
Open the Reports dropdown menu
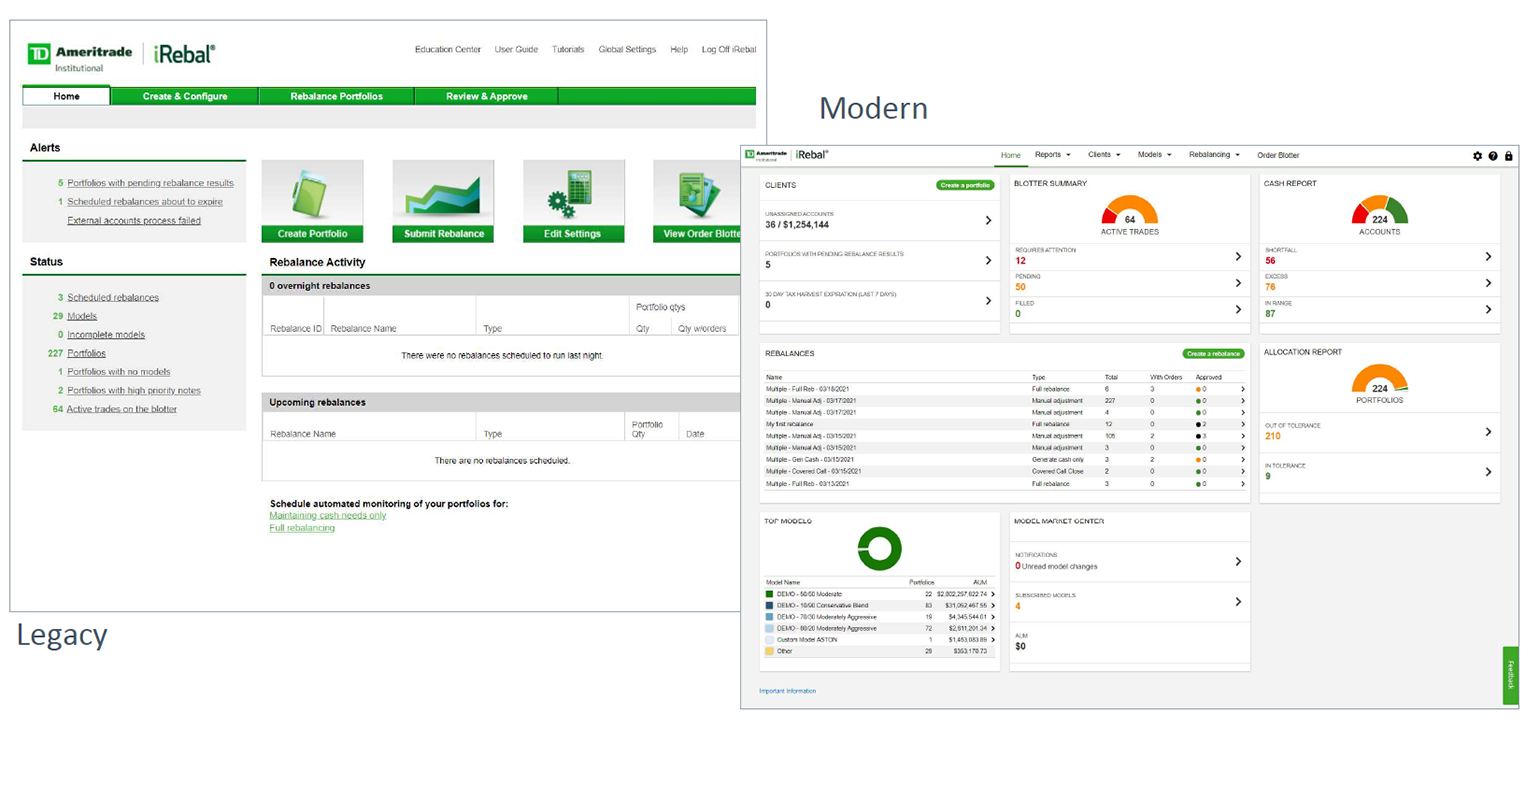(1052, 155)
